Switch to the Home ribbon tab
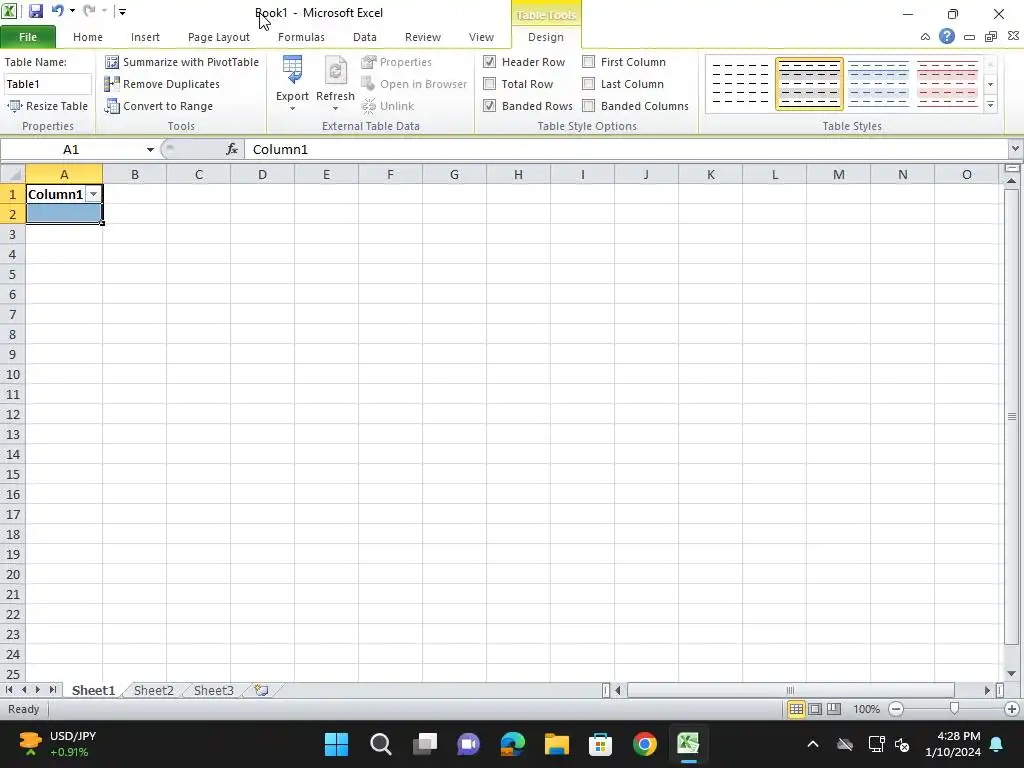The image size is (1024, 768). click(88, 37)
